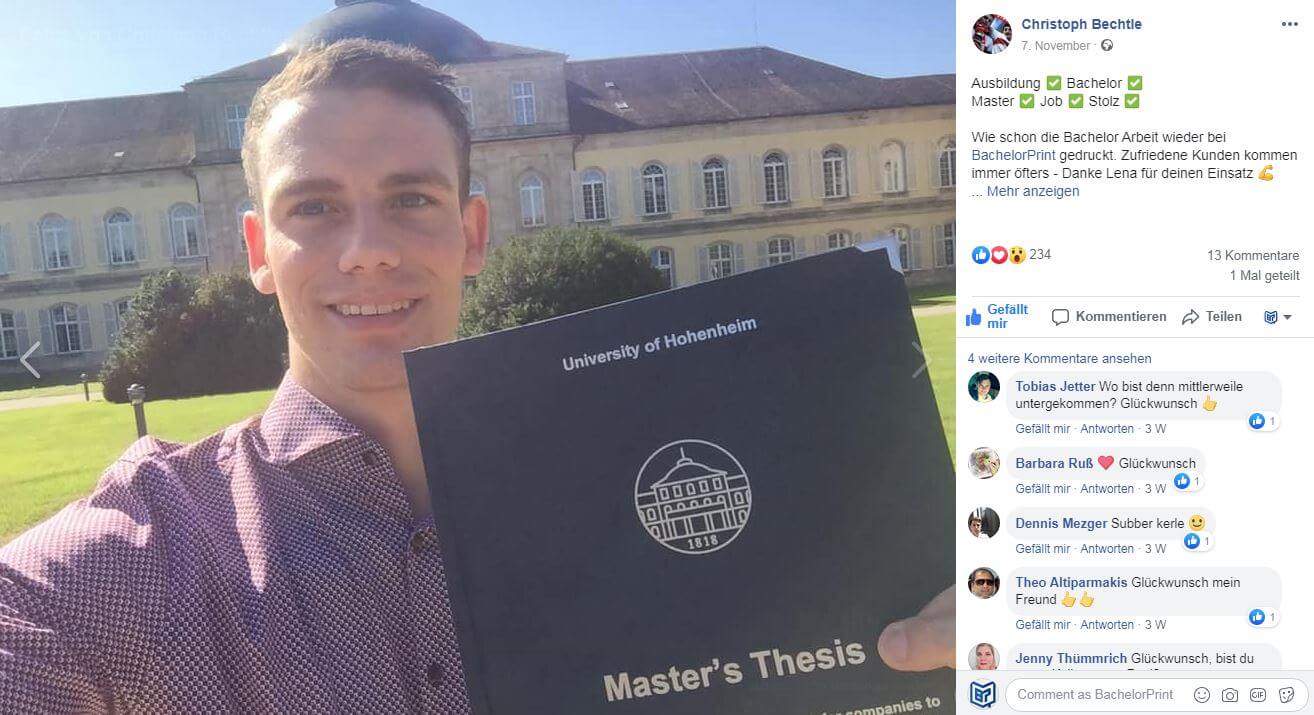This screenshot has width=1314, height=715.
Task: Open Christoph Bechtle's profile picture
Action: (991, 34)
